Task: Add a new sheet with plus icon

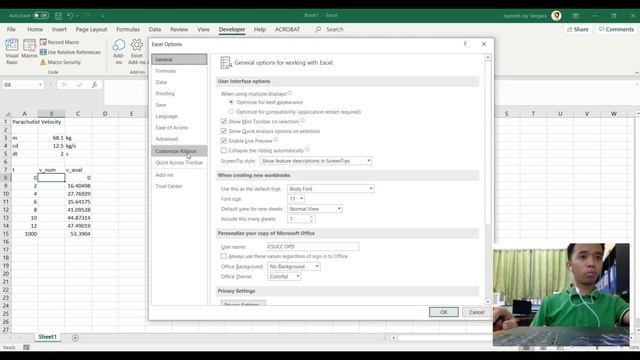Action: pyautogui.click(x=75, y=338)
